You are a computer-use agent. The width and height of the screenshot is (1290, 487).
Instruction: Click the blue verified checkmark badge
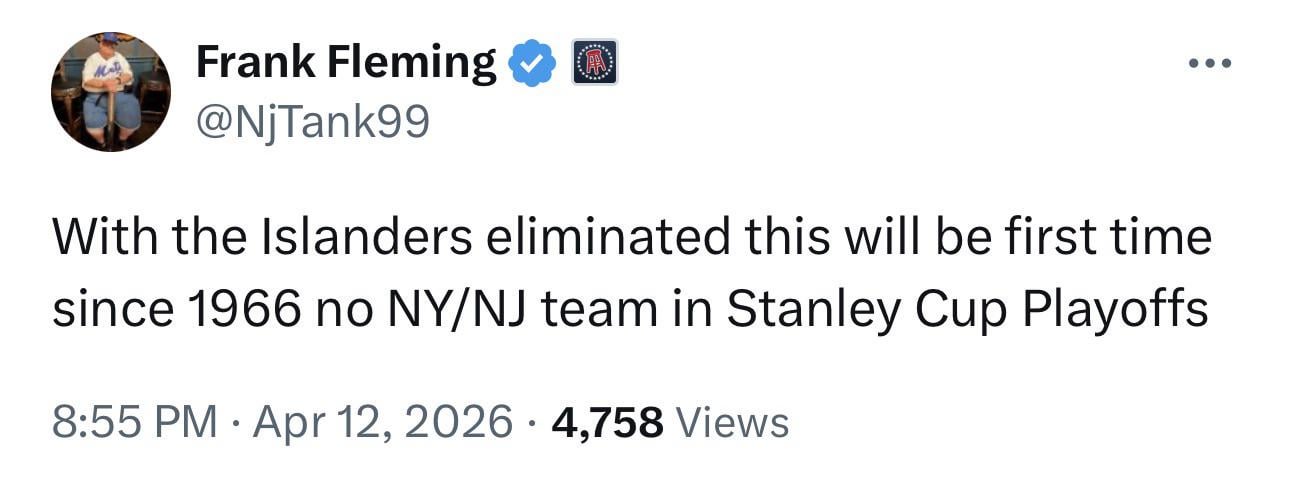click(x=531, y=65)
